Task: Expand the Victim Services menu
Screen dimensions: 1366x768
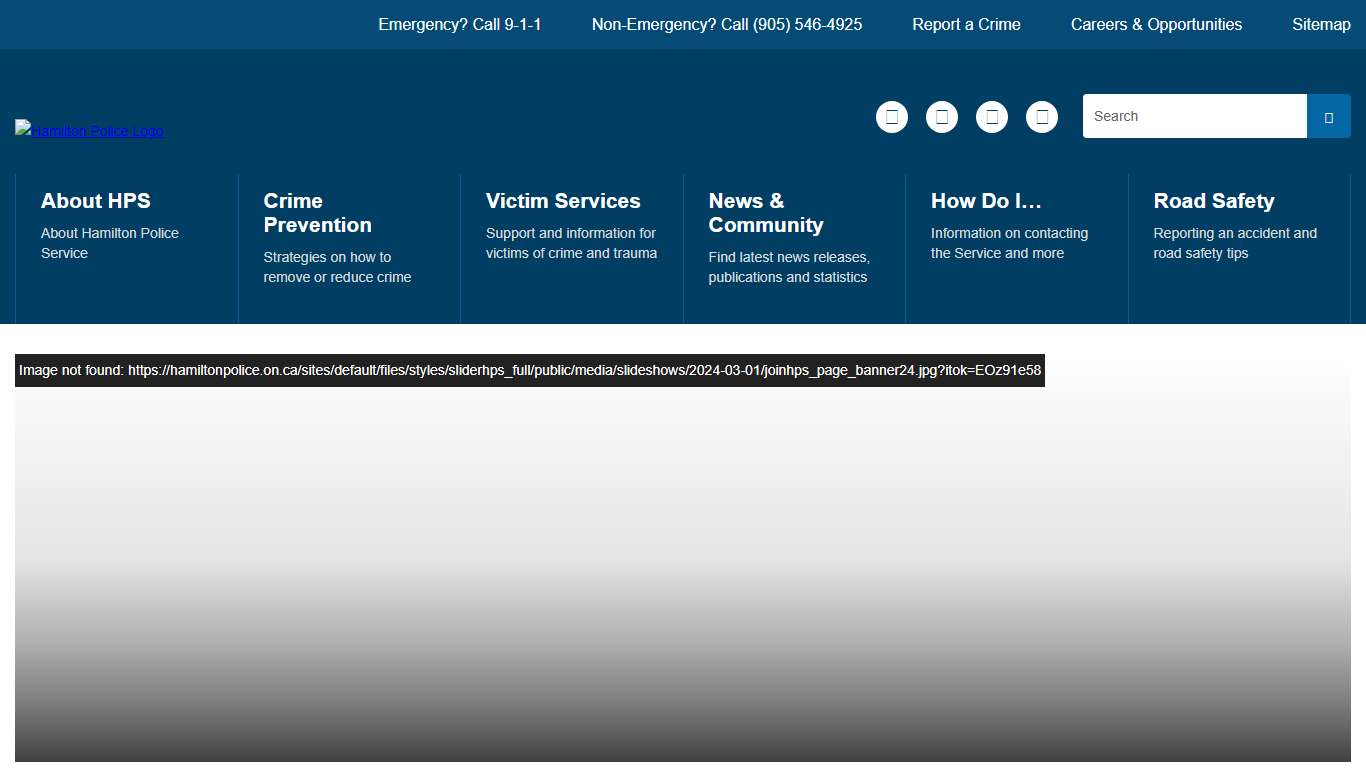Action: pyautogui.click(x=563, y=201)
